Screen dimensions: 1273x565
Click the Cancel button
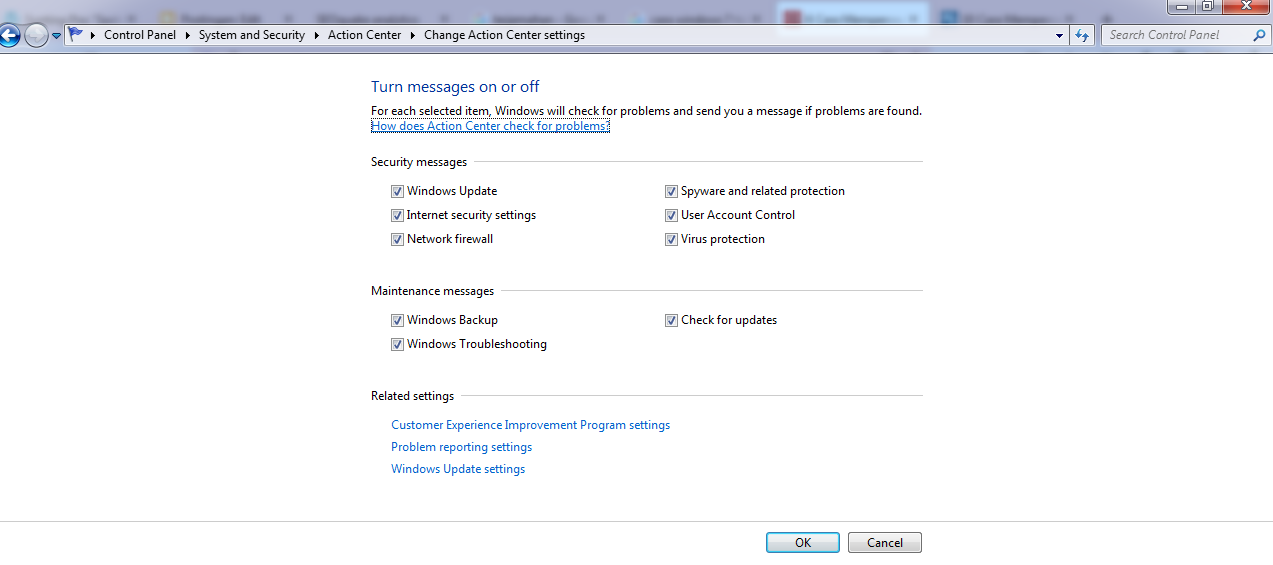click(x=885, y=543)
